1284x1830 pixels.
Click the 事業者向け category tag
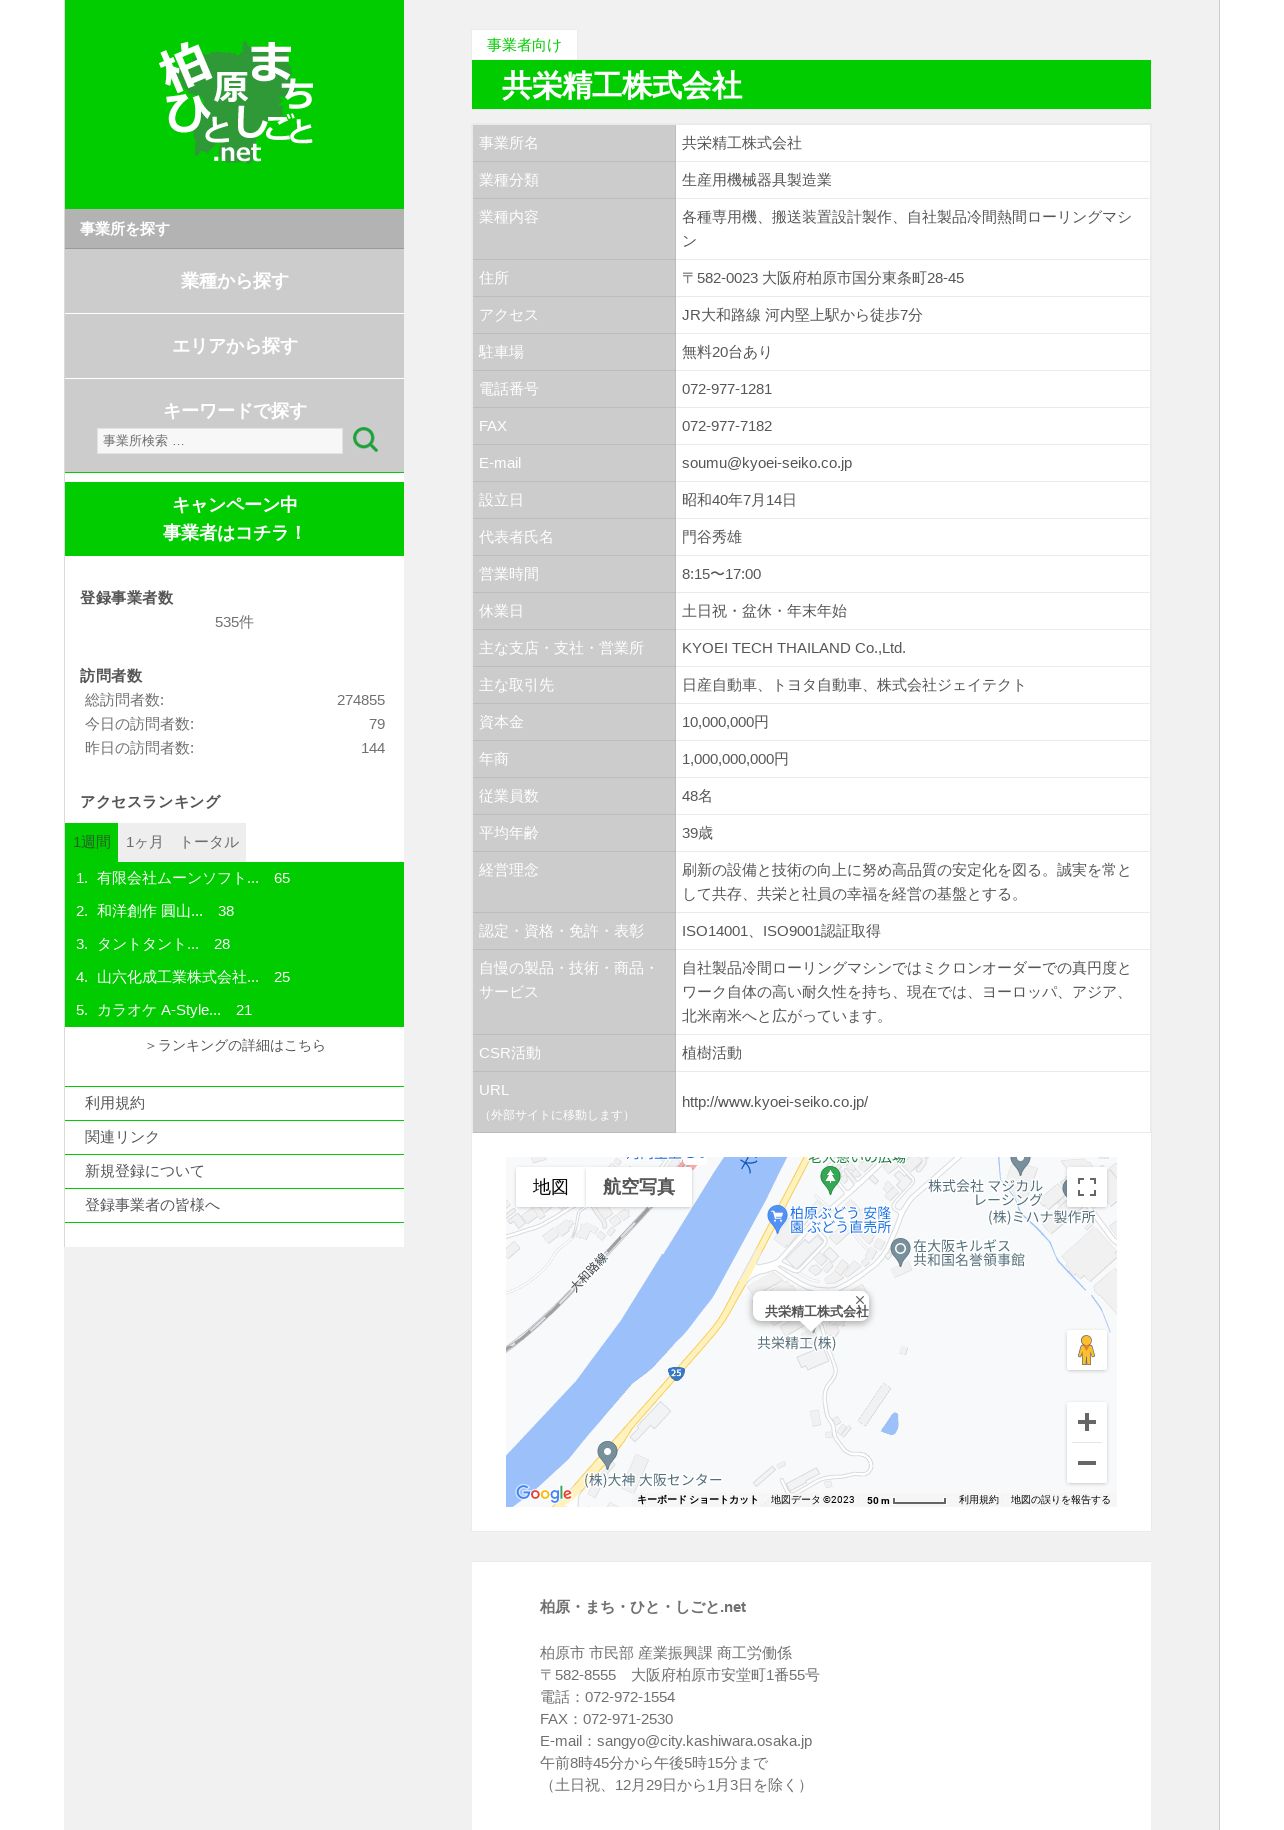524,45
